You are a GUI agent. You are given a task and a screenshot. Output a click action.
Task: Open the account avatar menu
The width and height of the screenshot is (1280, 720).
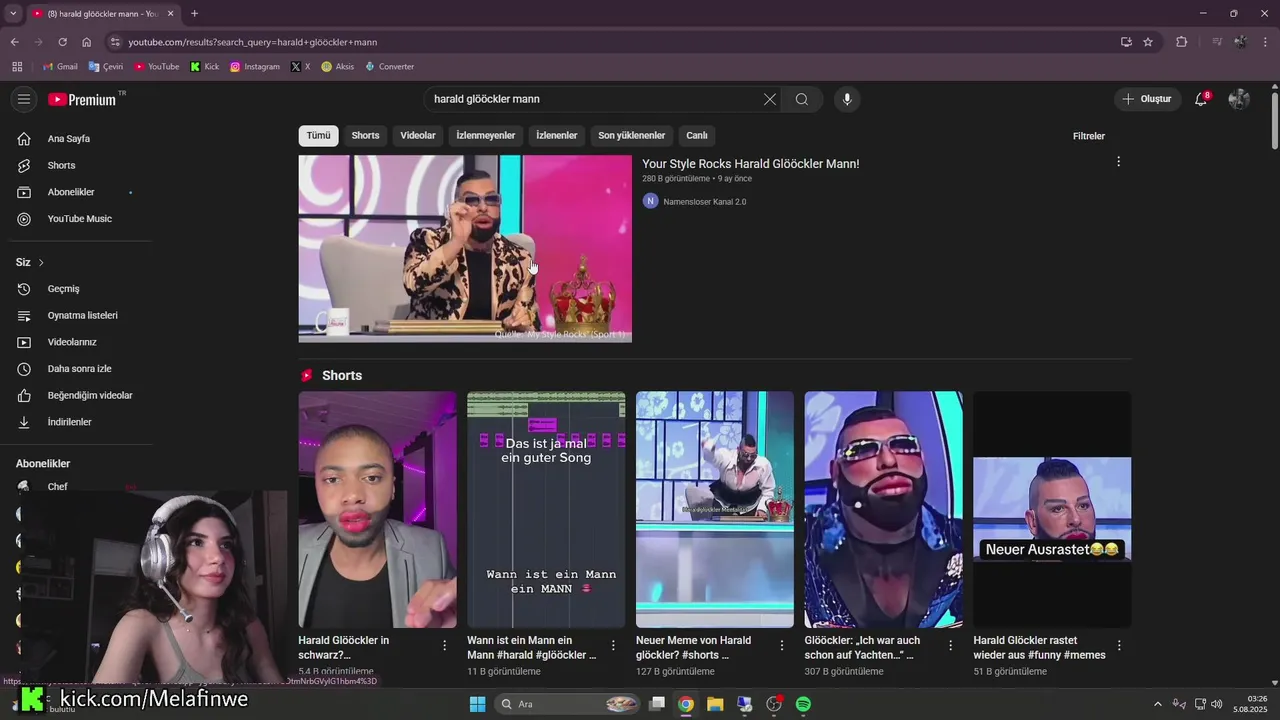(x=1239, y=99)
